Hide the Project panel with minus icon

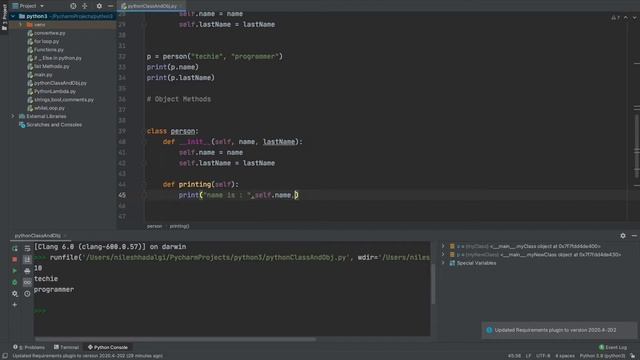click(x=110, y=6)
